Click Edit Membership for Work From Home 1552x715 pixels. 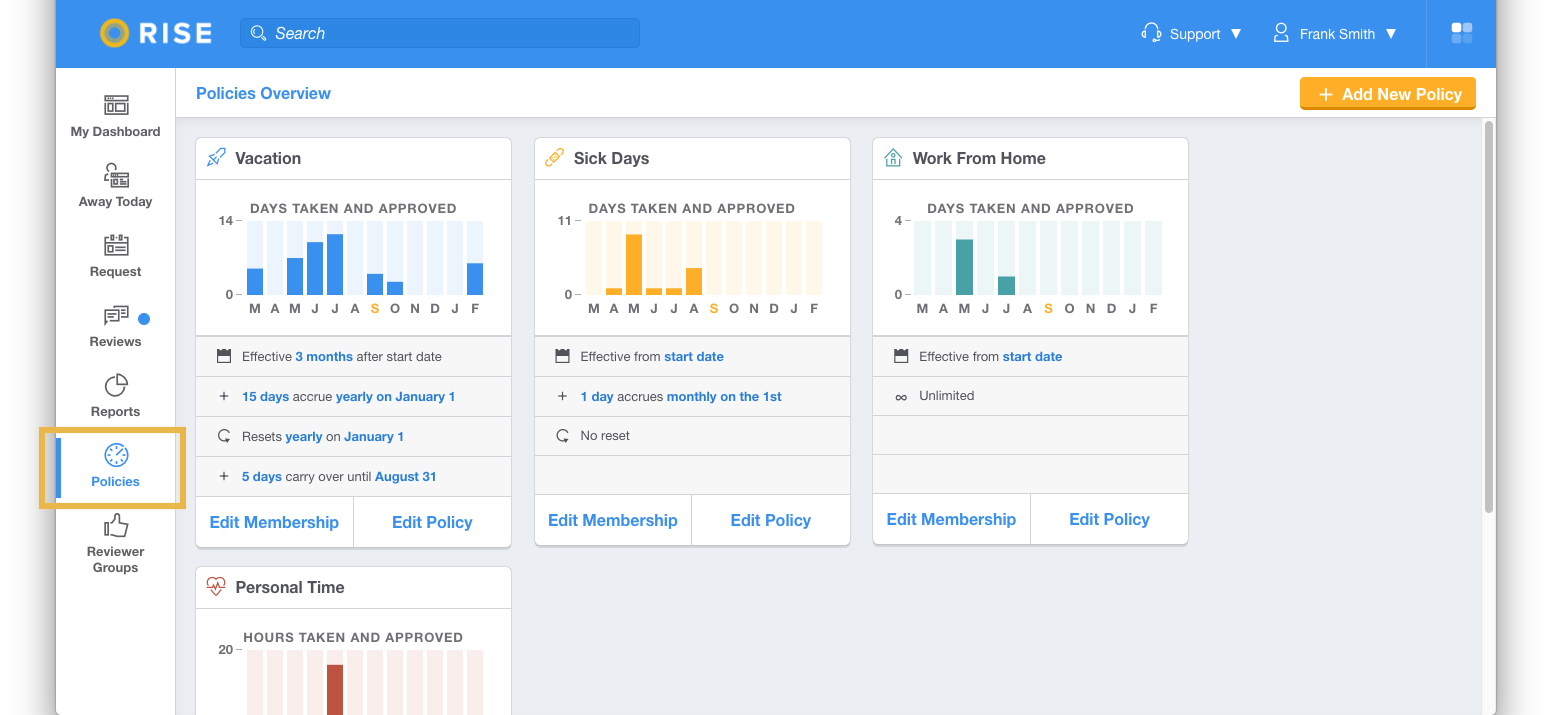951,519
